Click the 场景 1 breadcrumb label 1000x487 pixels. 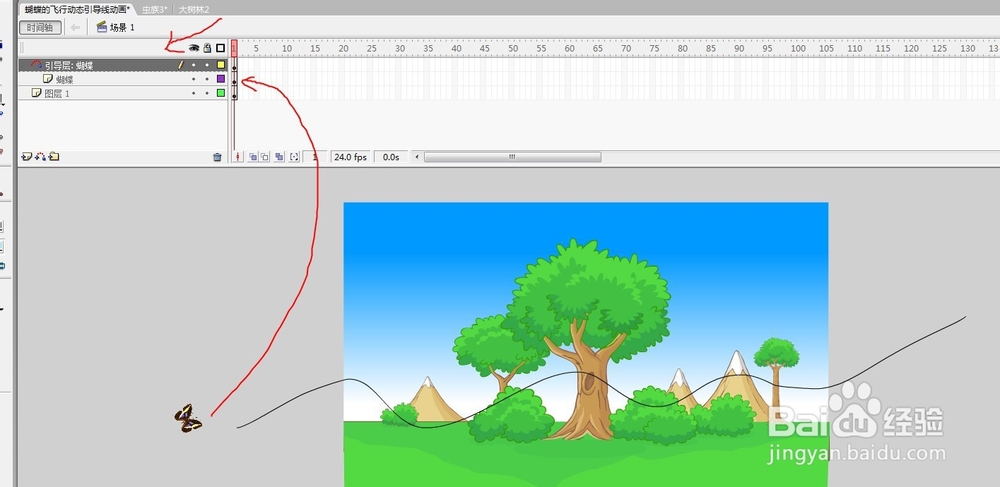(x=122, y=27)
